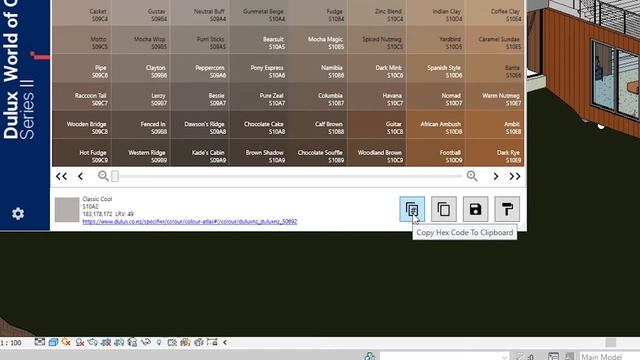
Task: Click the Lock 3D View icon
Action: tap(132, 342)
